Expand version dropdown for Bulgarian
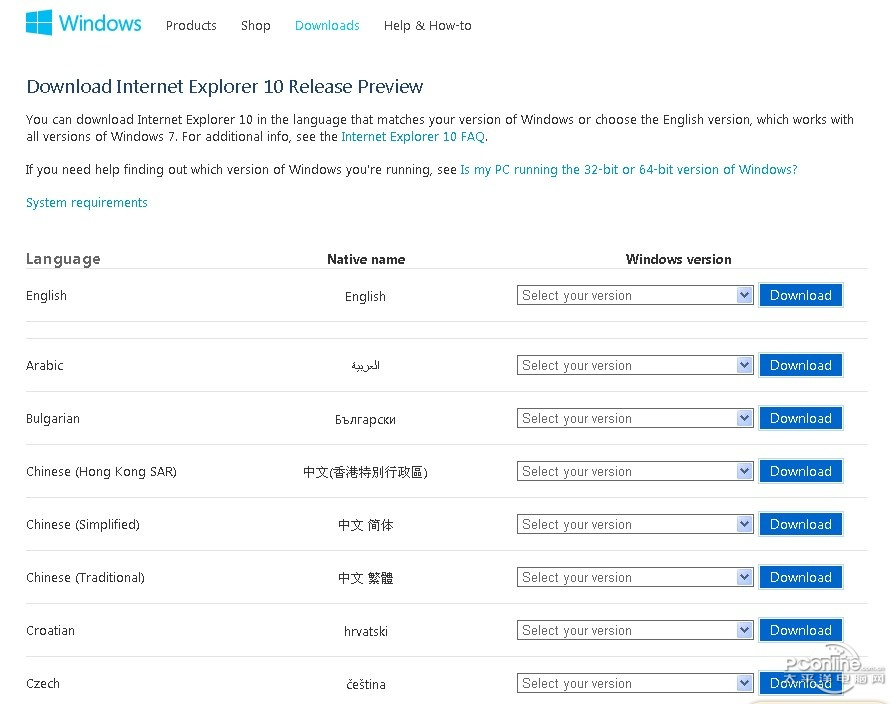The width and height of the screenshot is (894, 704). 635,419
